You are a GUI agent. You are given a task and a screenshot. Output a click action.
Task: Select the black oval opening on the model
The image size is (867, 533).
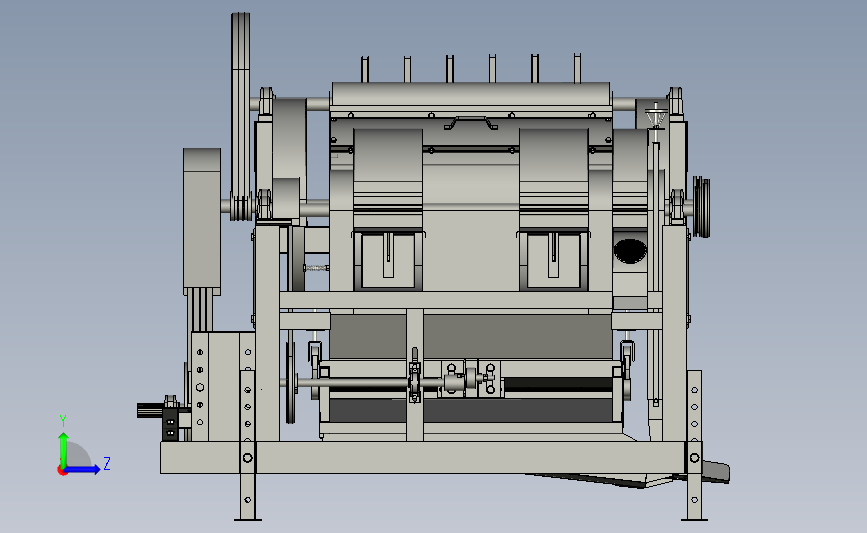[630, 250]
